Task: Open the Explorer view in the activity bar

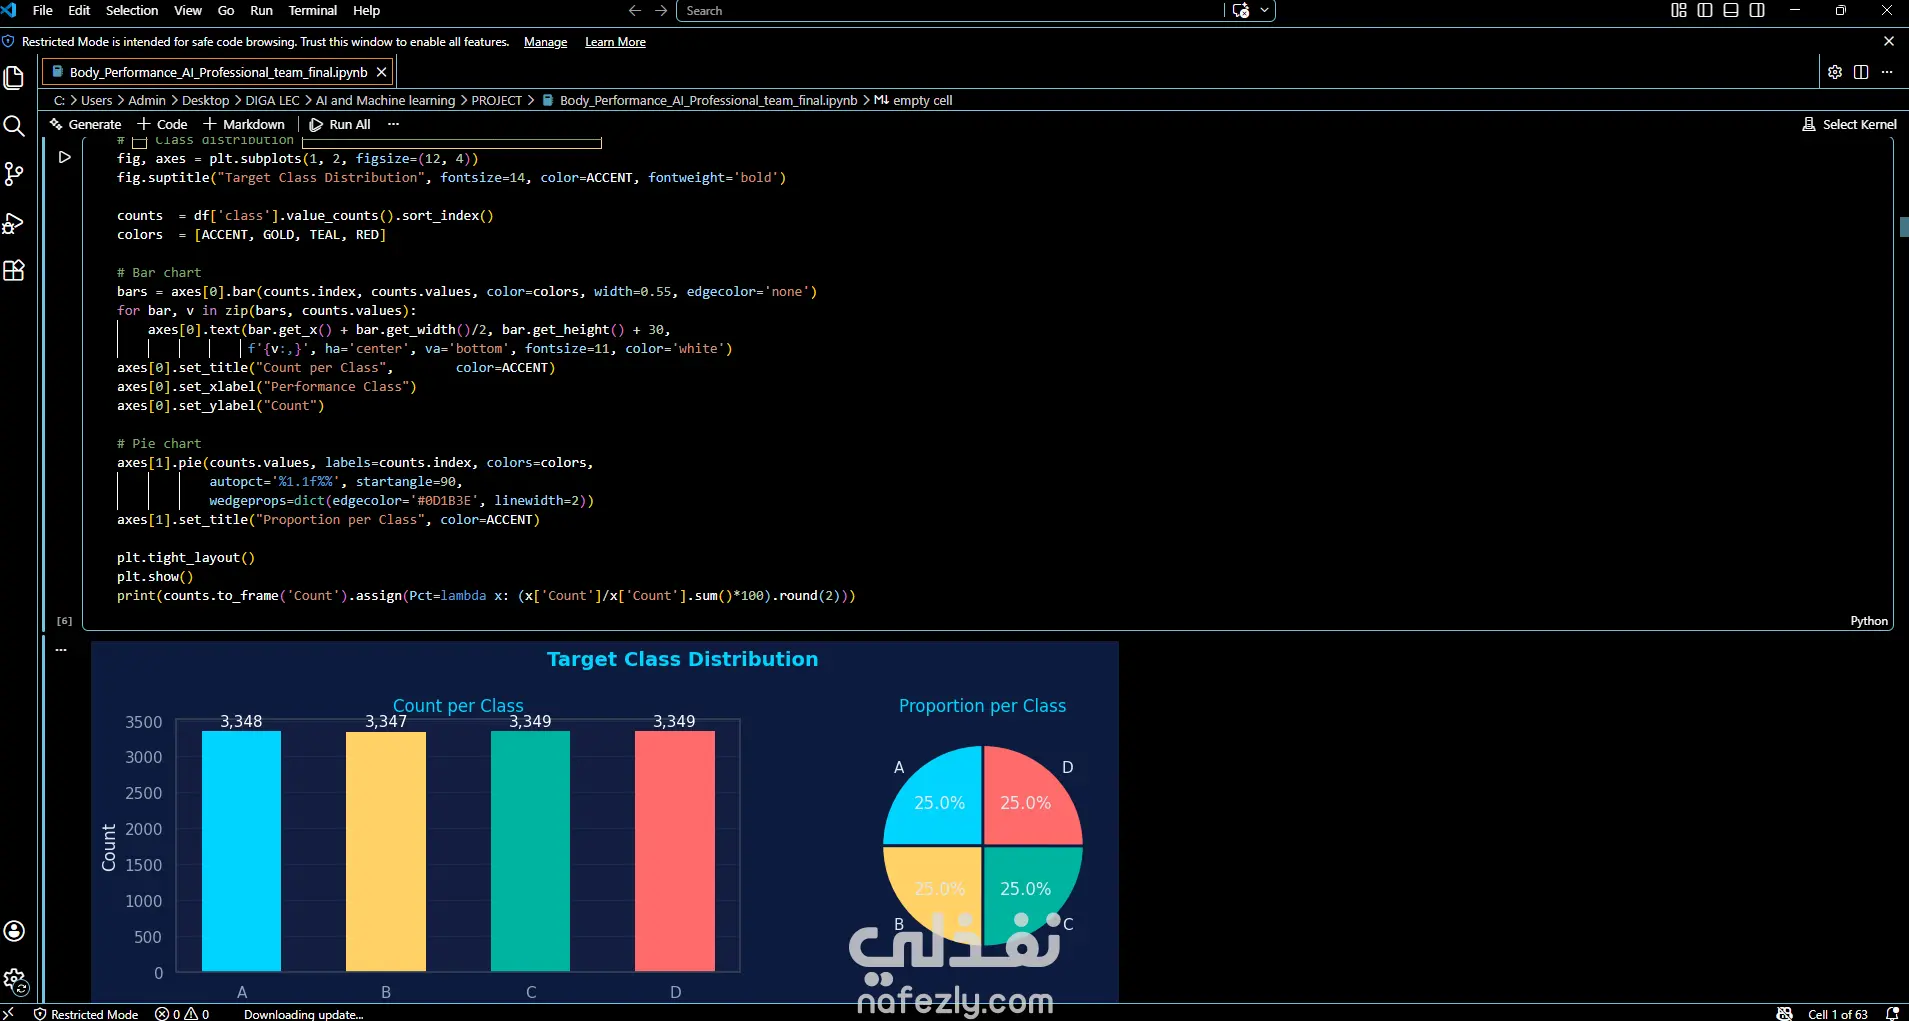Action: pos(14,78)
